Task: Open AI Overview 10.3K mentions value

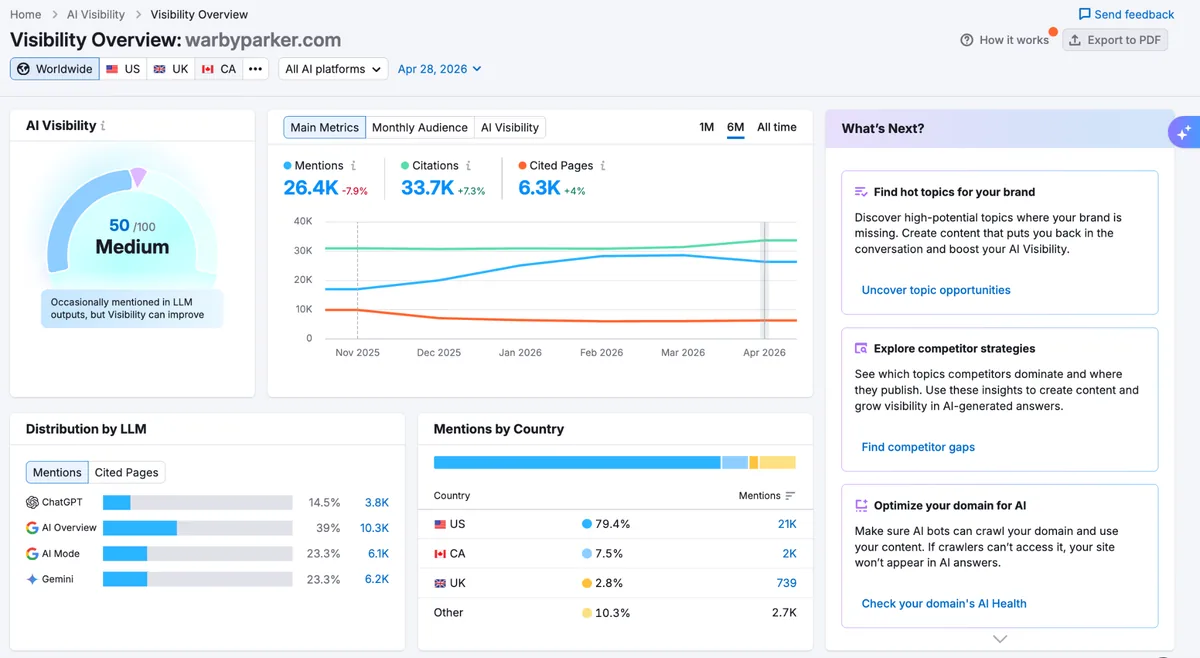Action: 374,528
